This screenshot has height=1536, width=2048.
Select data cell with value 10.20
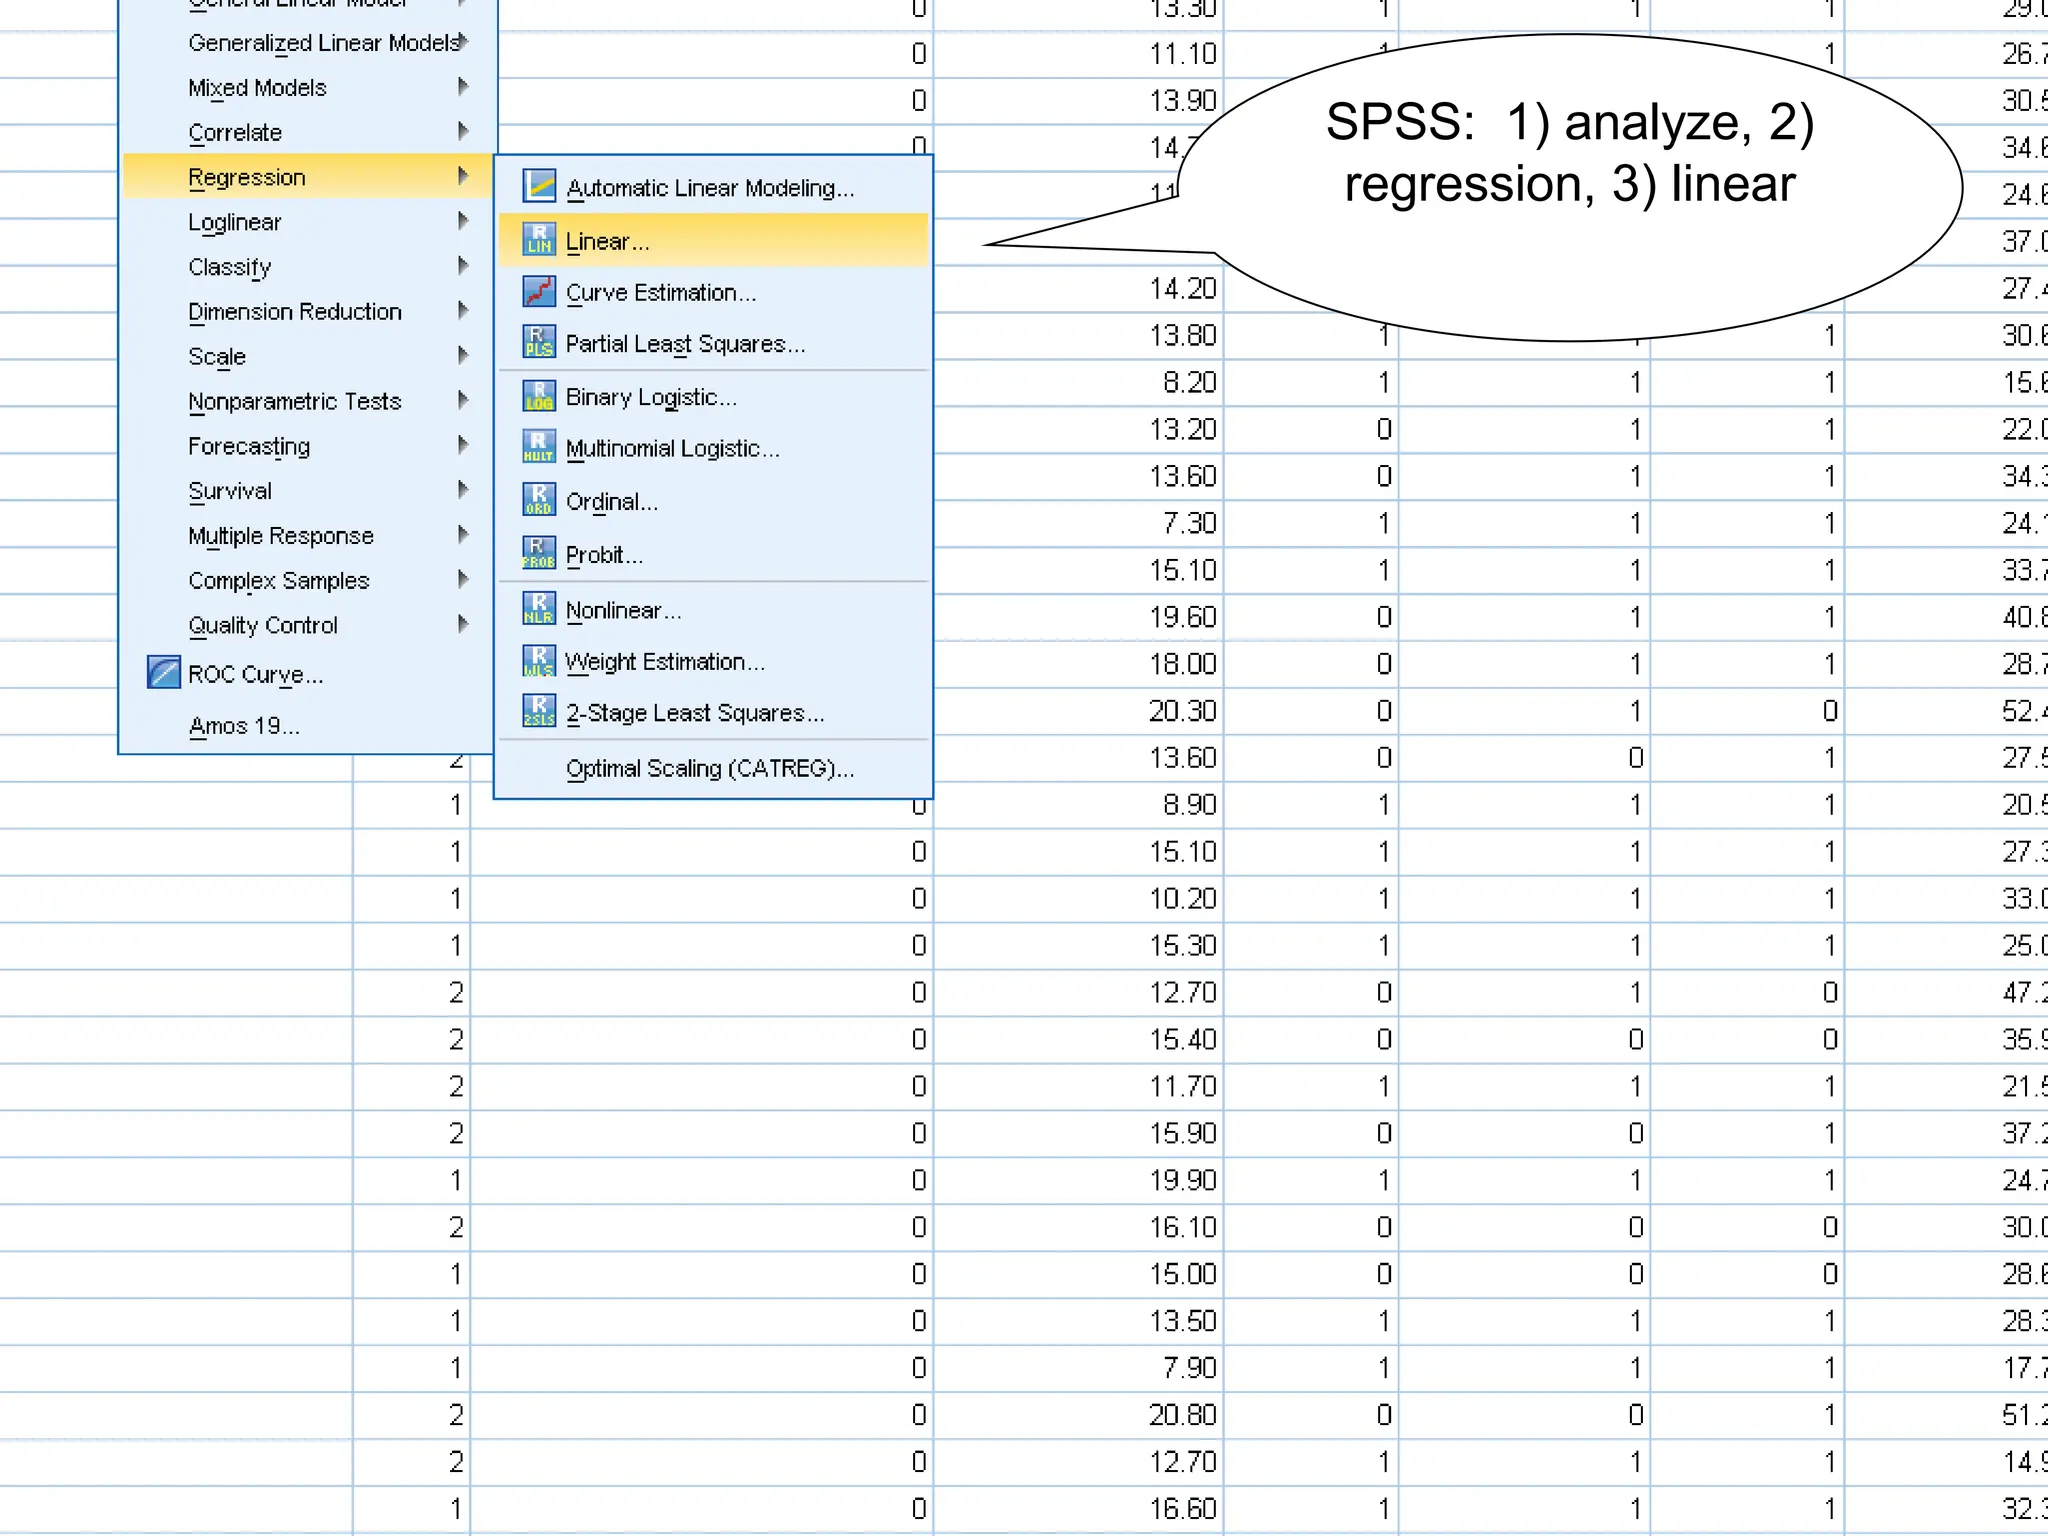(1079, 899)
